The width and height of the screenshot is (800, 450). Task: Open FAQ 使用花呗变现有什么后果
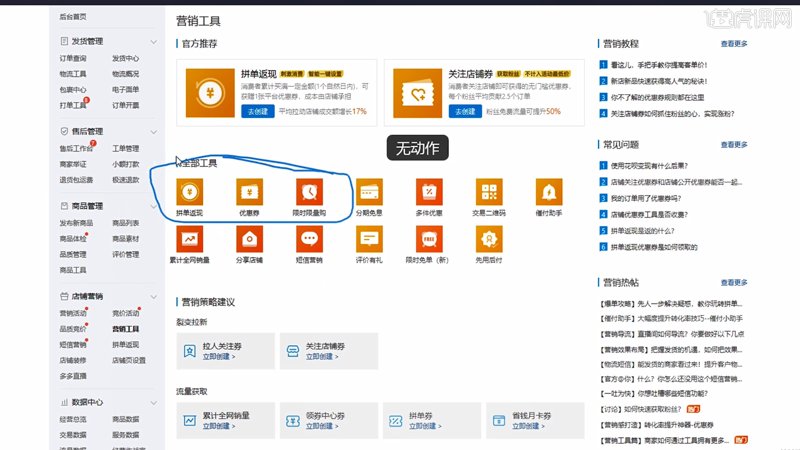coord(649,166)
